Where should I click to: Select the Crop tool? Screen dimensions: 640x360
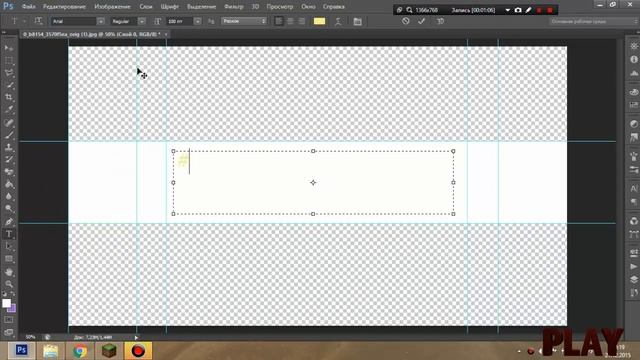[9, 98]
